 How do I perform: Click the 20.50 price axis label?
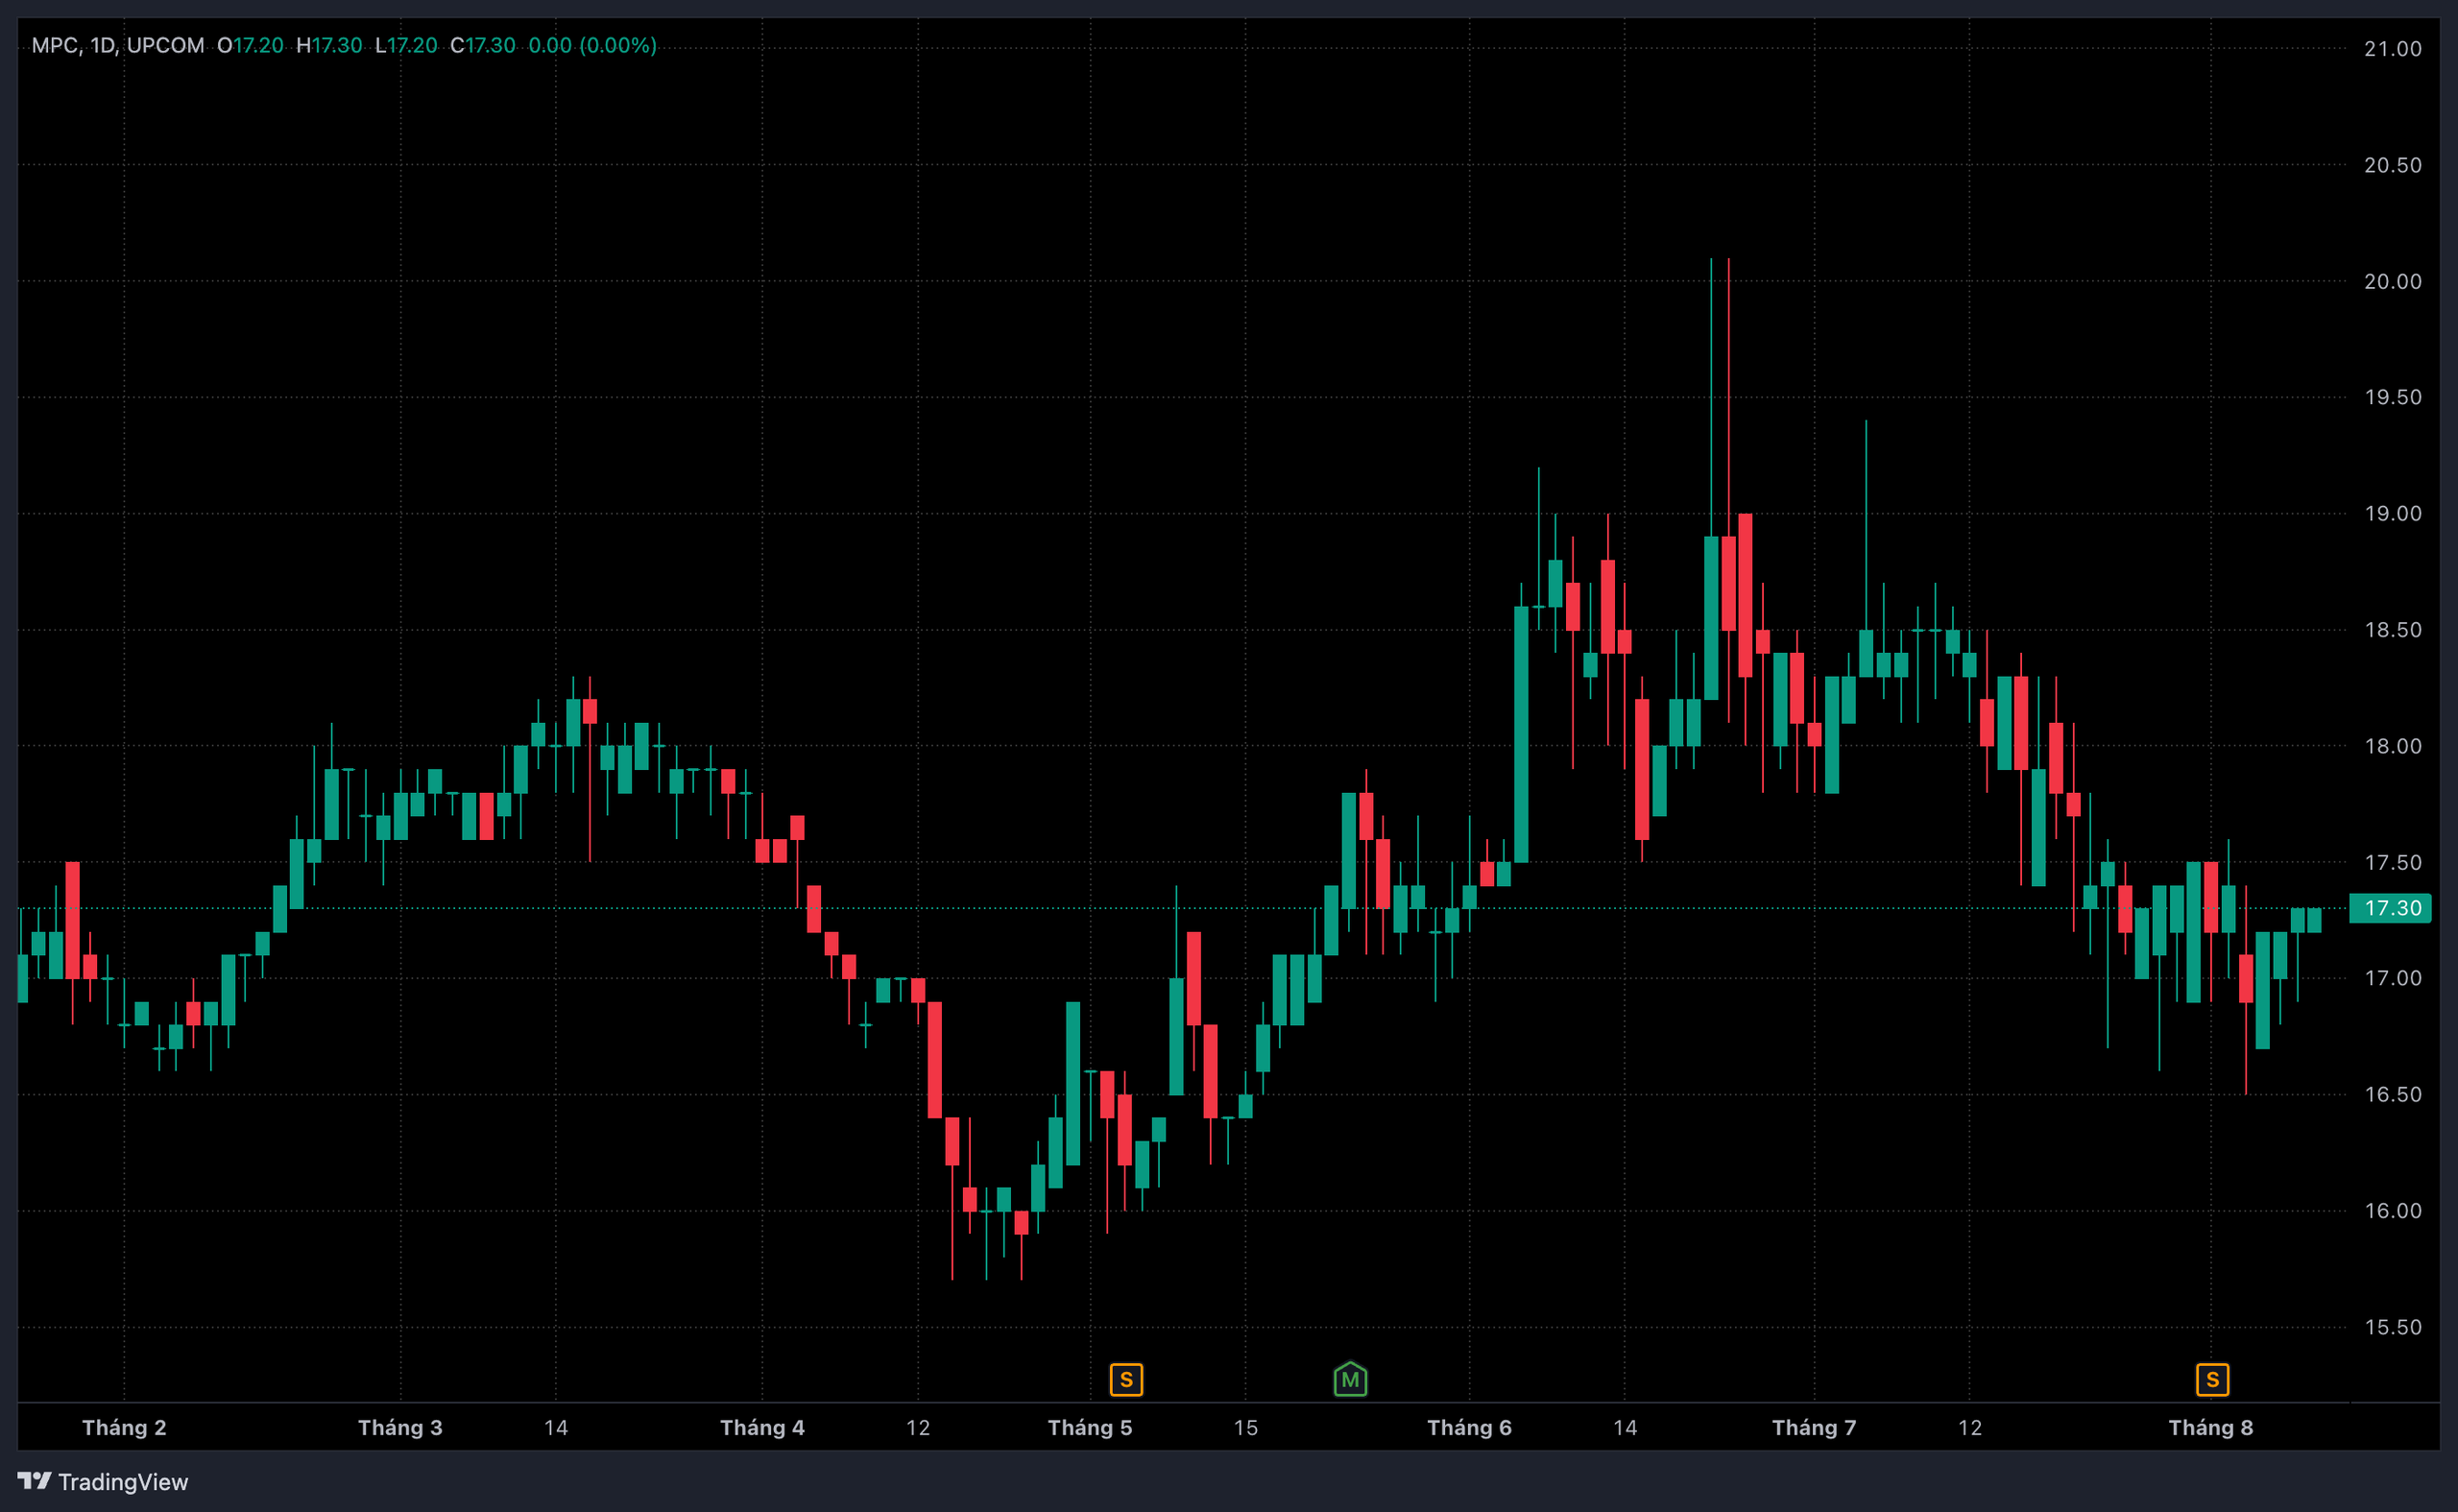tap(2392, 165)
